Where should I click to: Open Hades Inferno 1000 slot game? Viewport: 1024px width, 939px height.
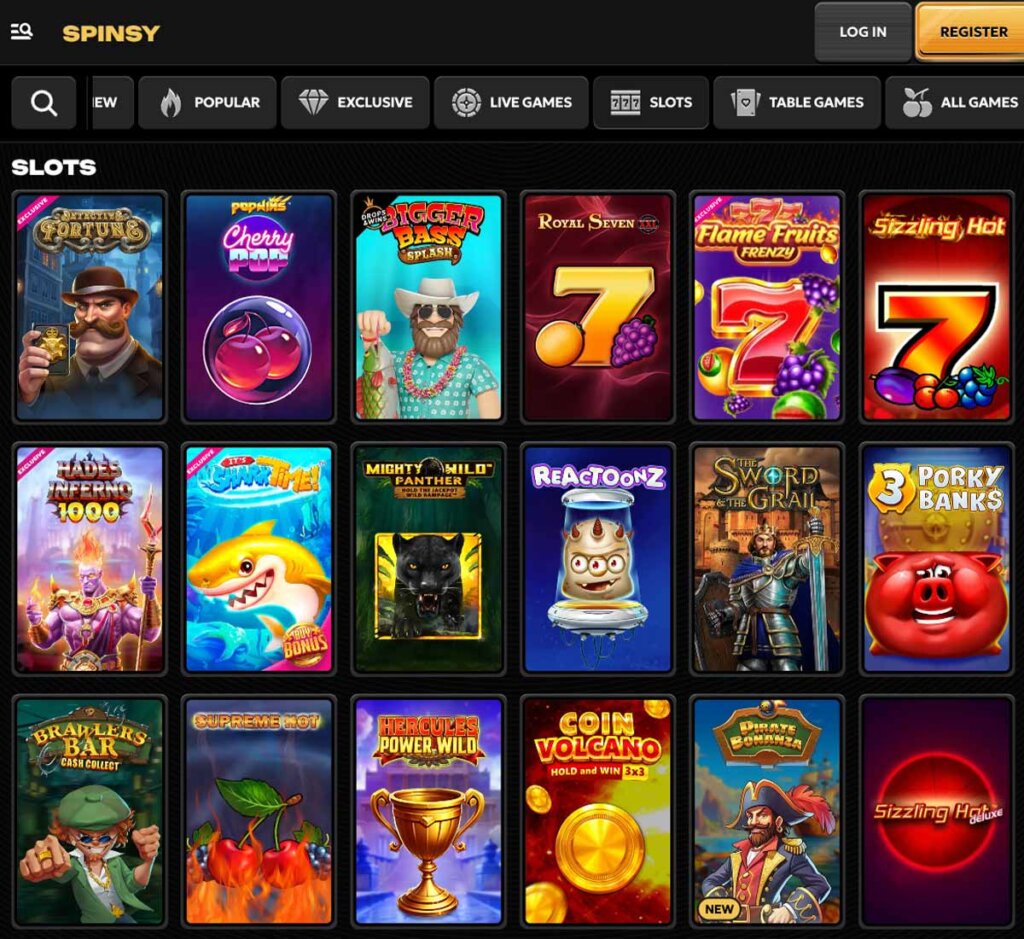coord(90,559)
